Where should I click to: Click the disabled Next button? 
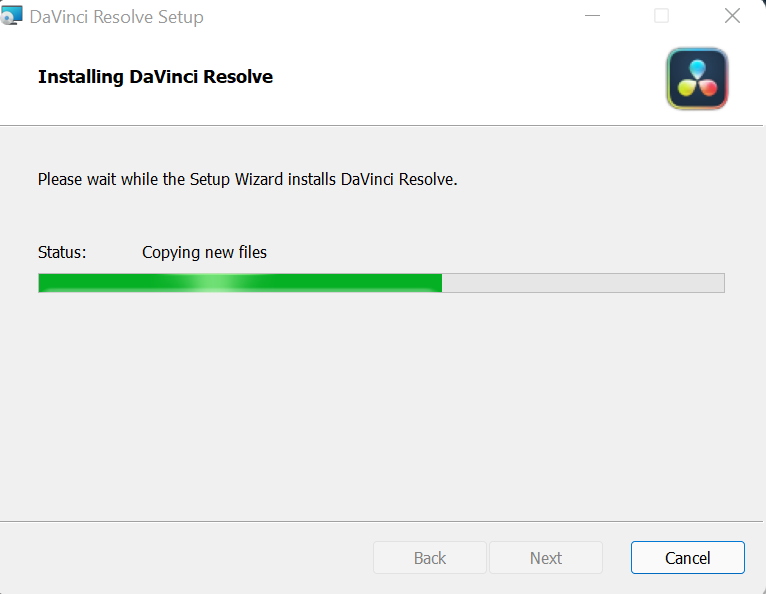[x=546, y=557]
